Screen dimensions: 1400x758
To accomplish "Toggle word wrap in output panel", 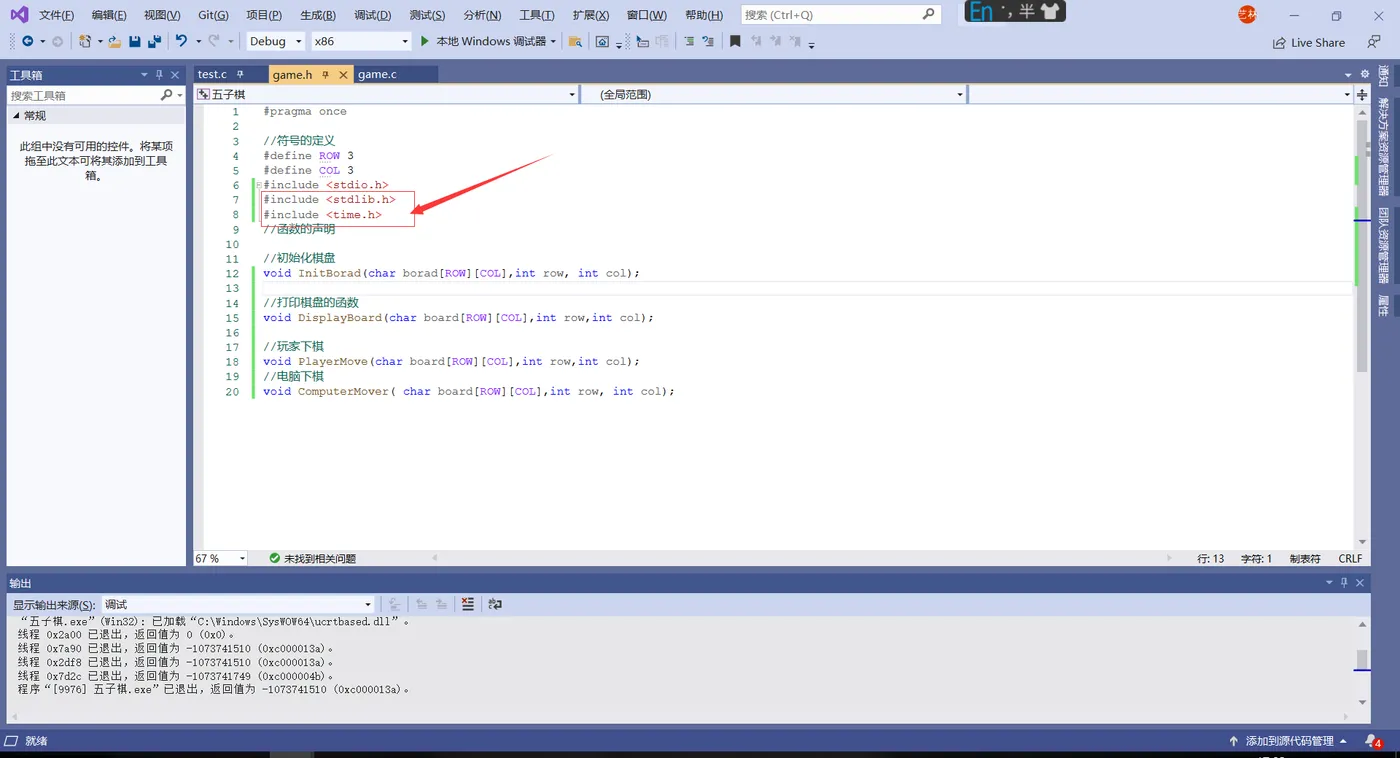I will tap(494, 604).
